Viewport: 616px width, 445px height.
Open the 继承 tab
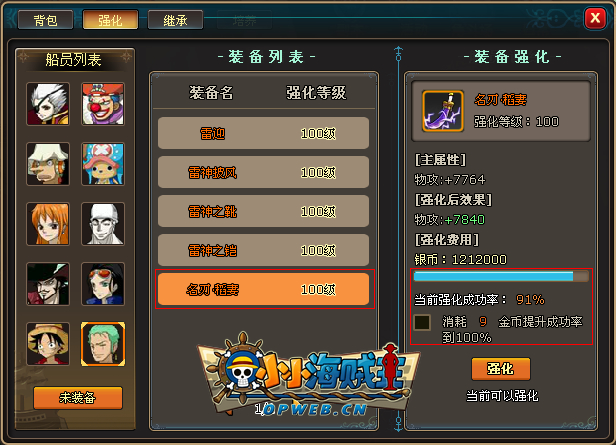coord(175,20)
